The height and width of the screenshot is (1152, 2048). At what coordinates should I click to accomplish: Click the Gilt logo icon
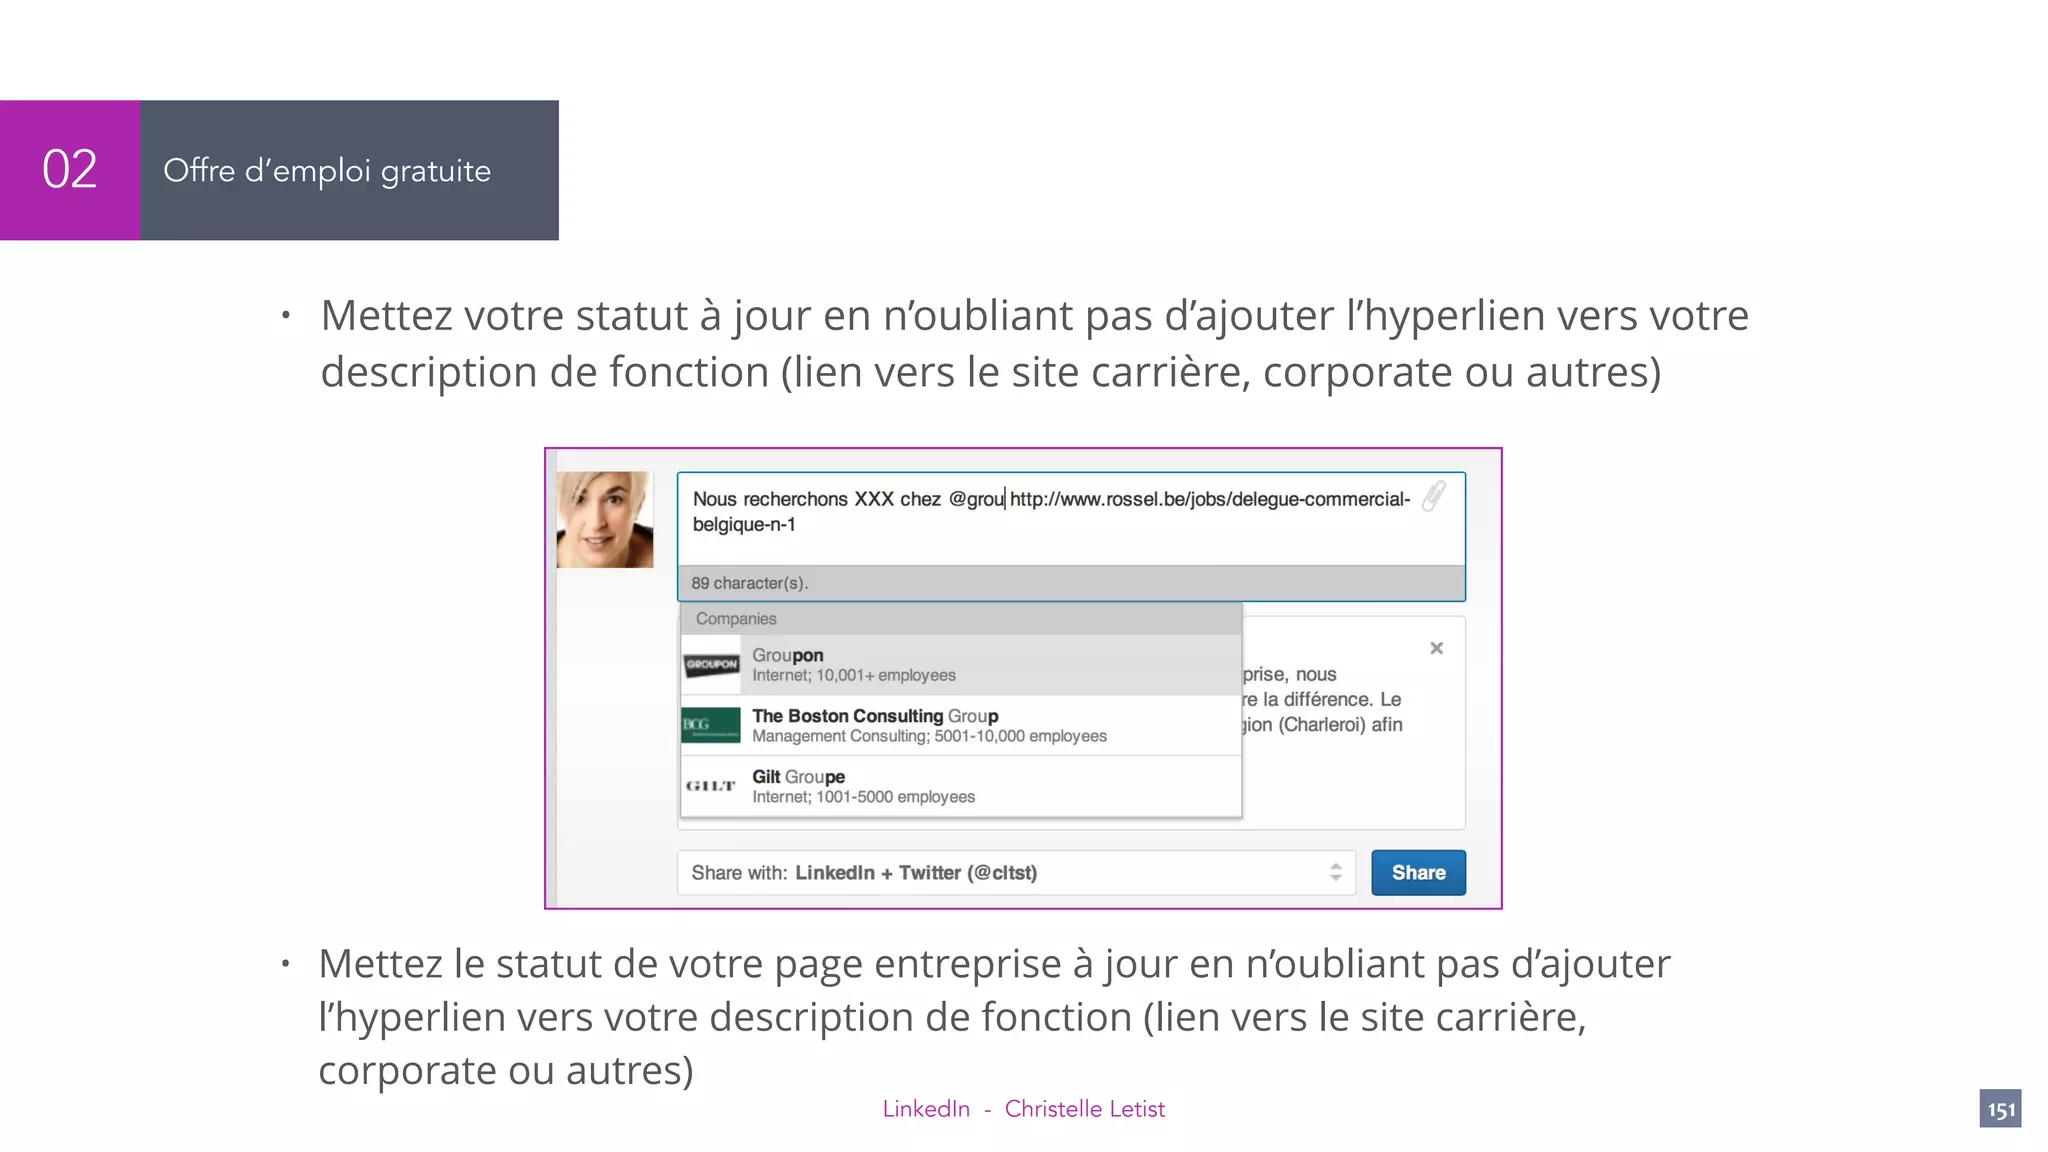point(711,786)
